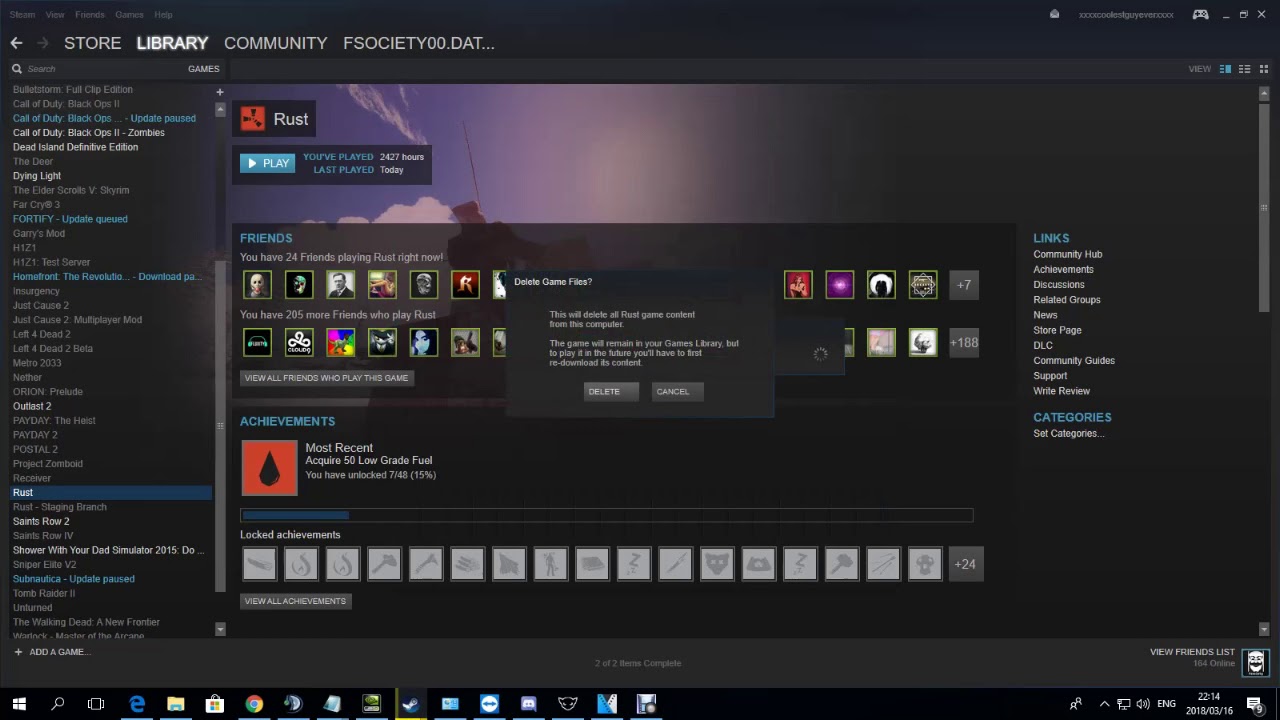Image resolution: width=1280 pixels, height=720 pixels.
Task: Open the Store Page link
Action: [x=1057, y=330]
